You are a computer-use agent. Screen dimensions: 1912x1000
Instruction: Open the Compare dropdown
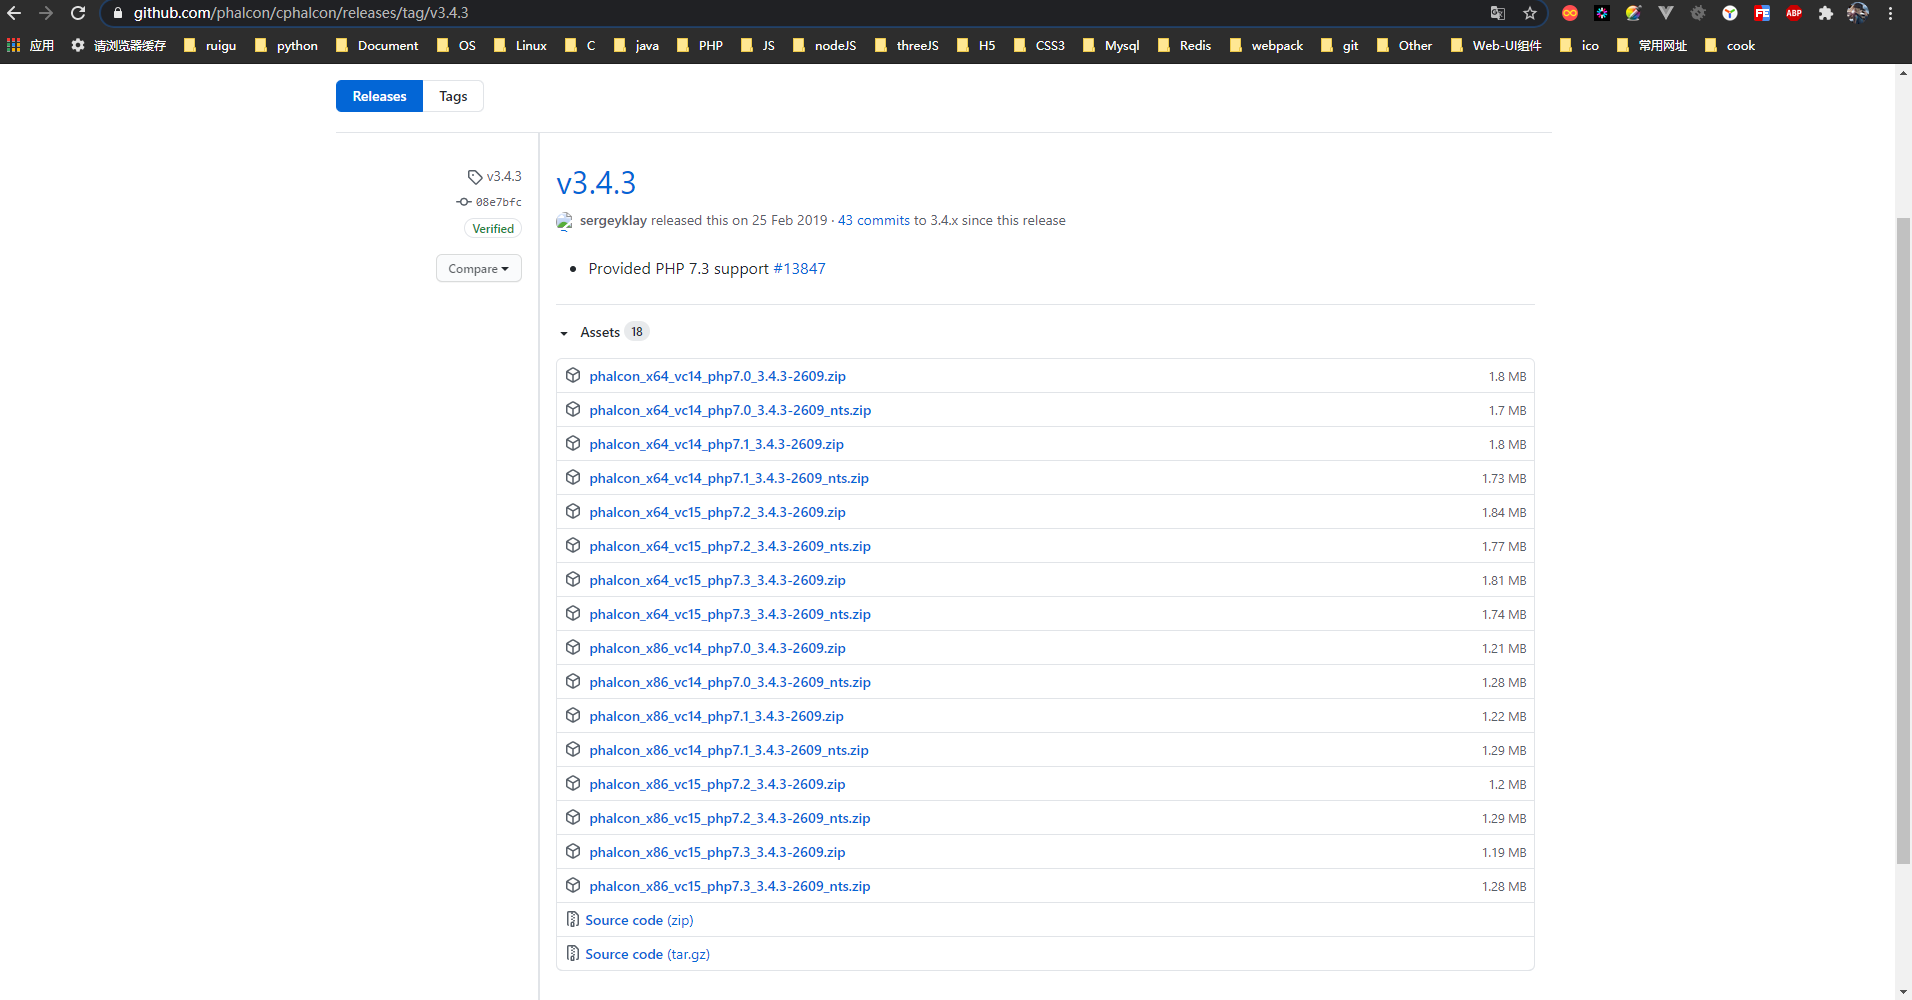pyautogui.click(x=479, y=268)
